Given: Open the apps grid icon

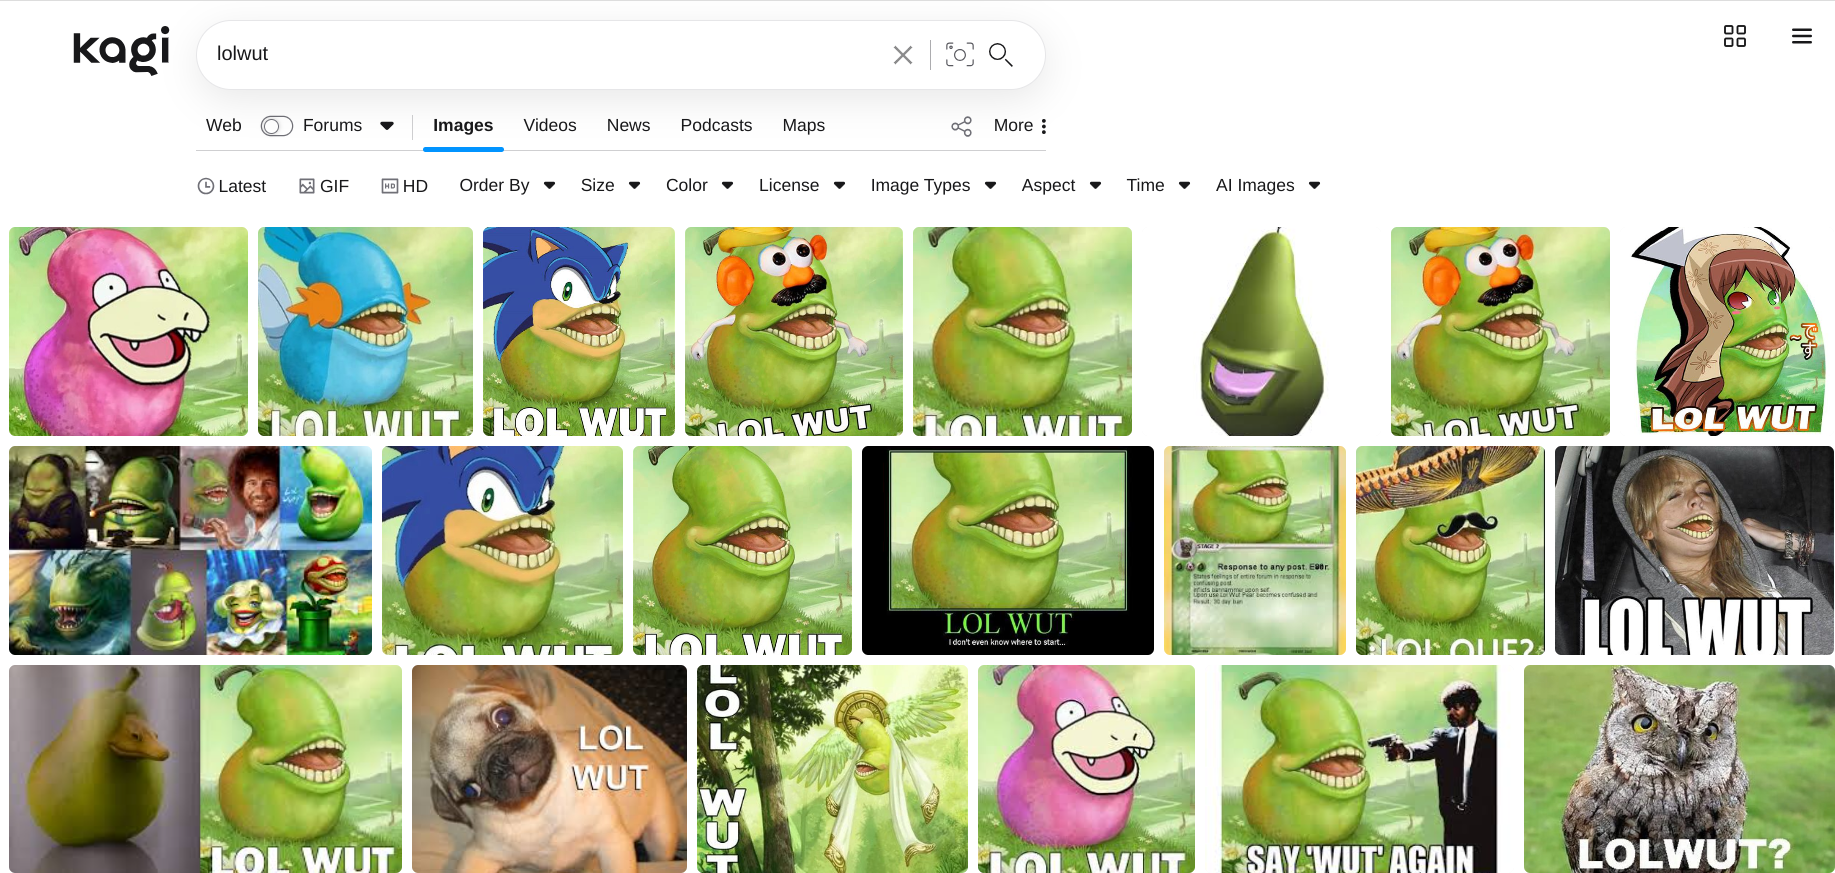Looking at the screenshot, I should click(1735, 36).
